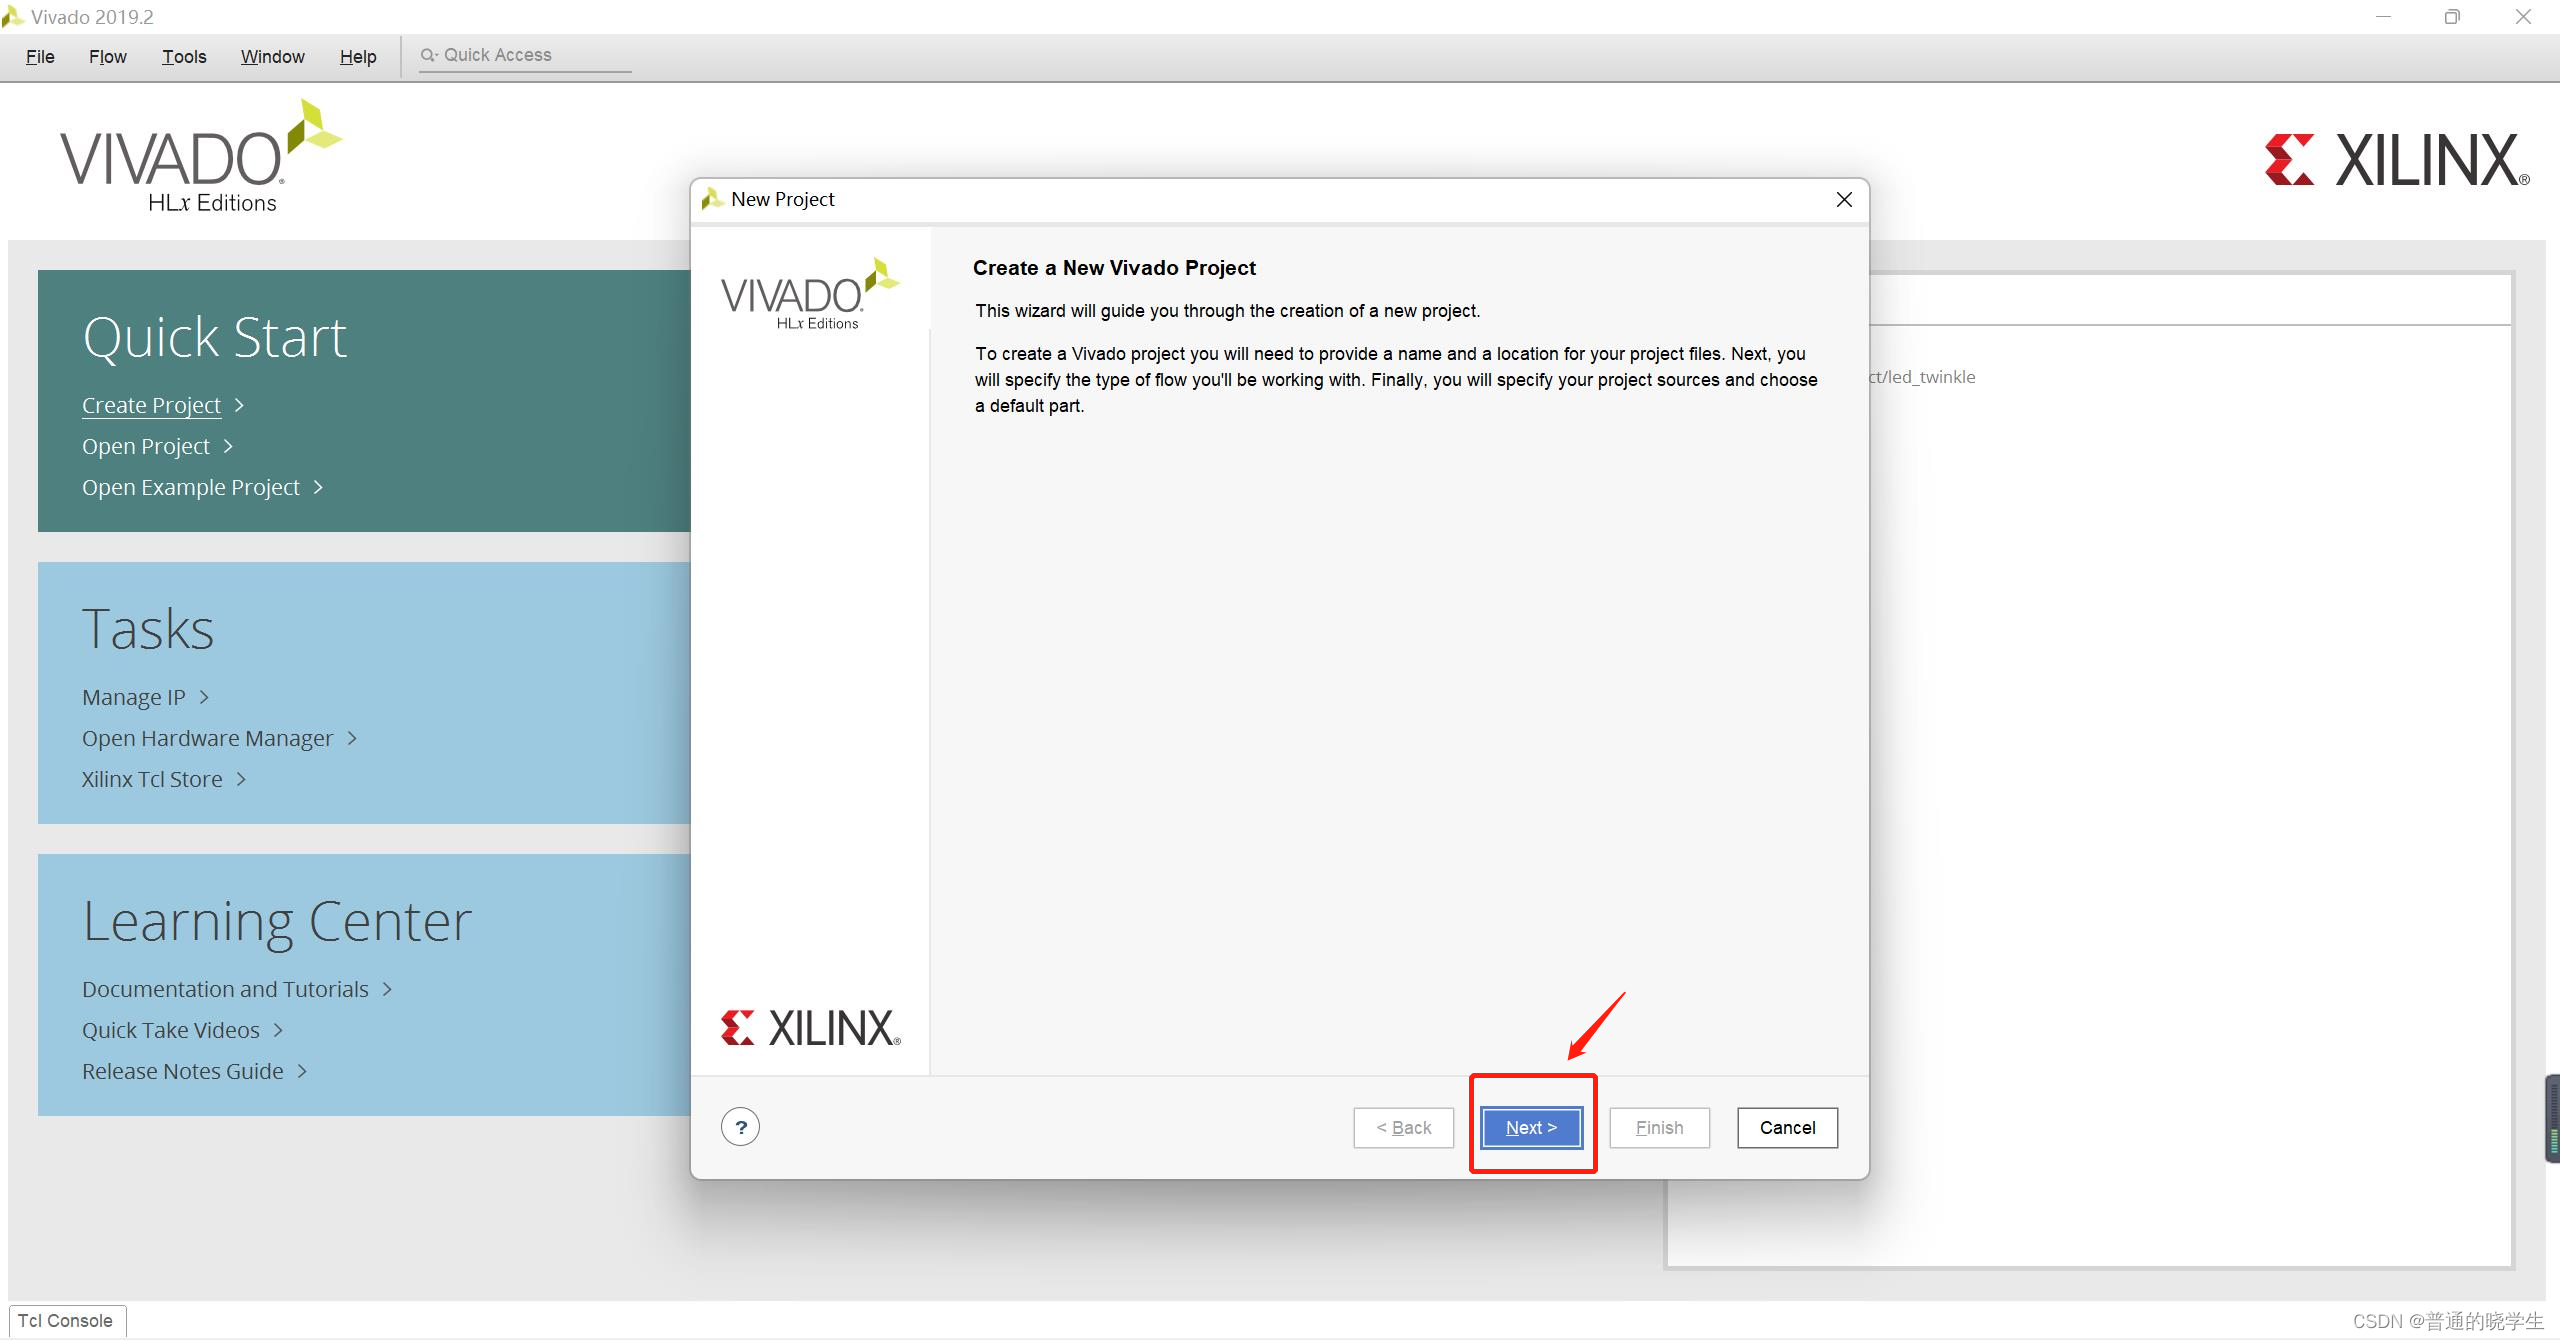Screen dimensions: 2560x1340
Task: Click the Vivado flow menu icon
Action: click(105, 56)
